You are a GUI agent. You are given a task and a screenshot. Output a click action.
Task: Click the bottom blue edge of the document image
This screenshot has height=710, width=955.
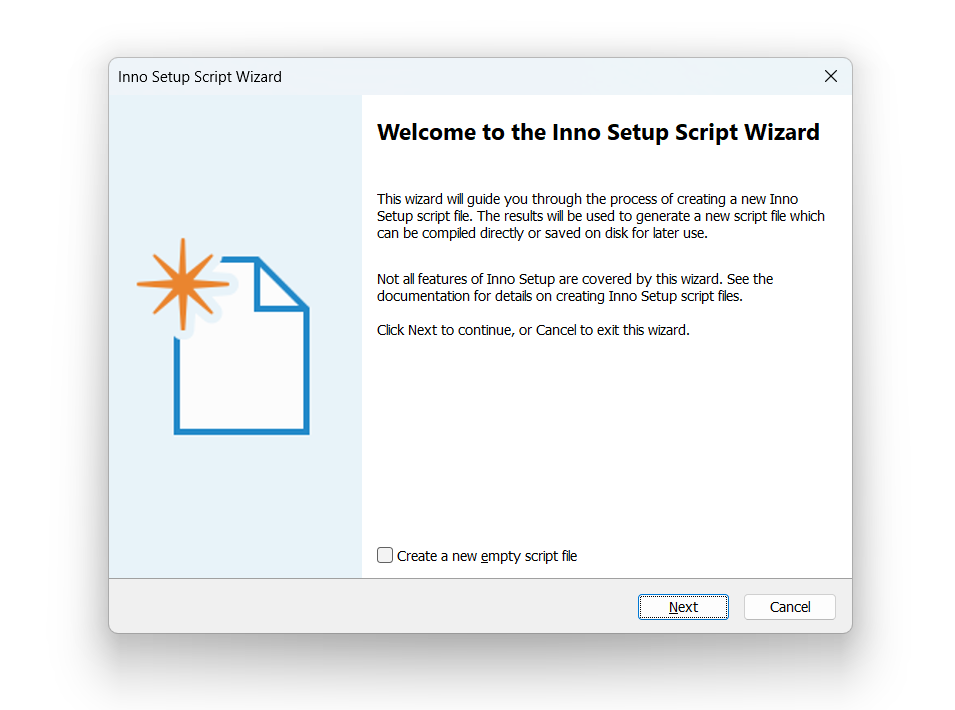(242, 432)
